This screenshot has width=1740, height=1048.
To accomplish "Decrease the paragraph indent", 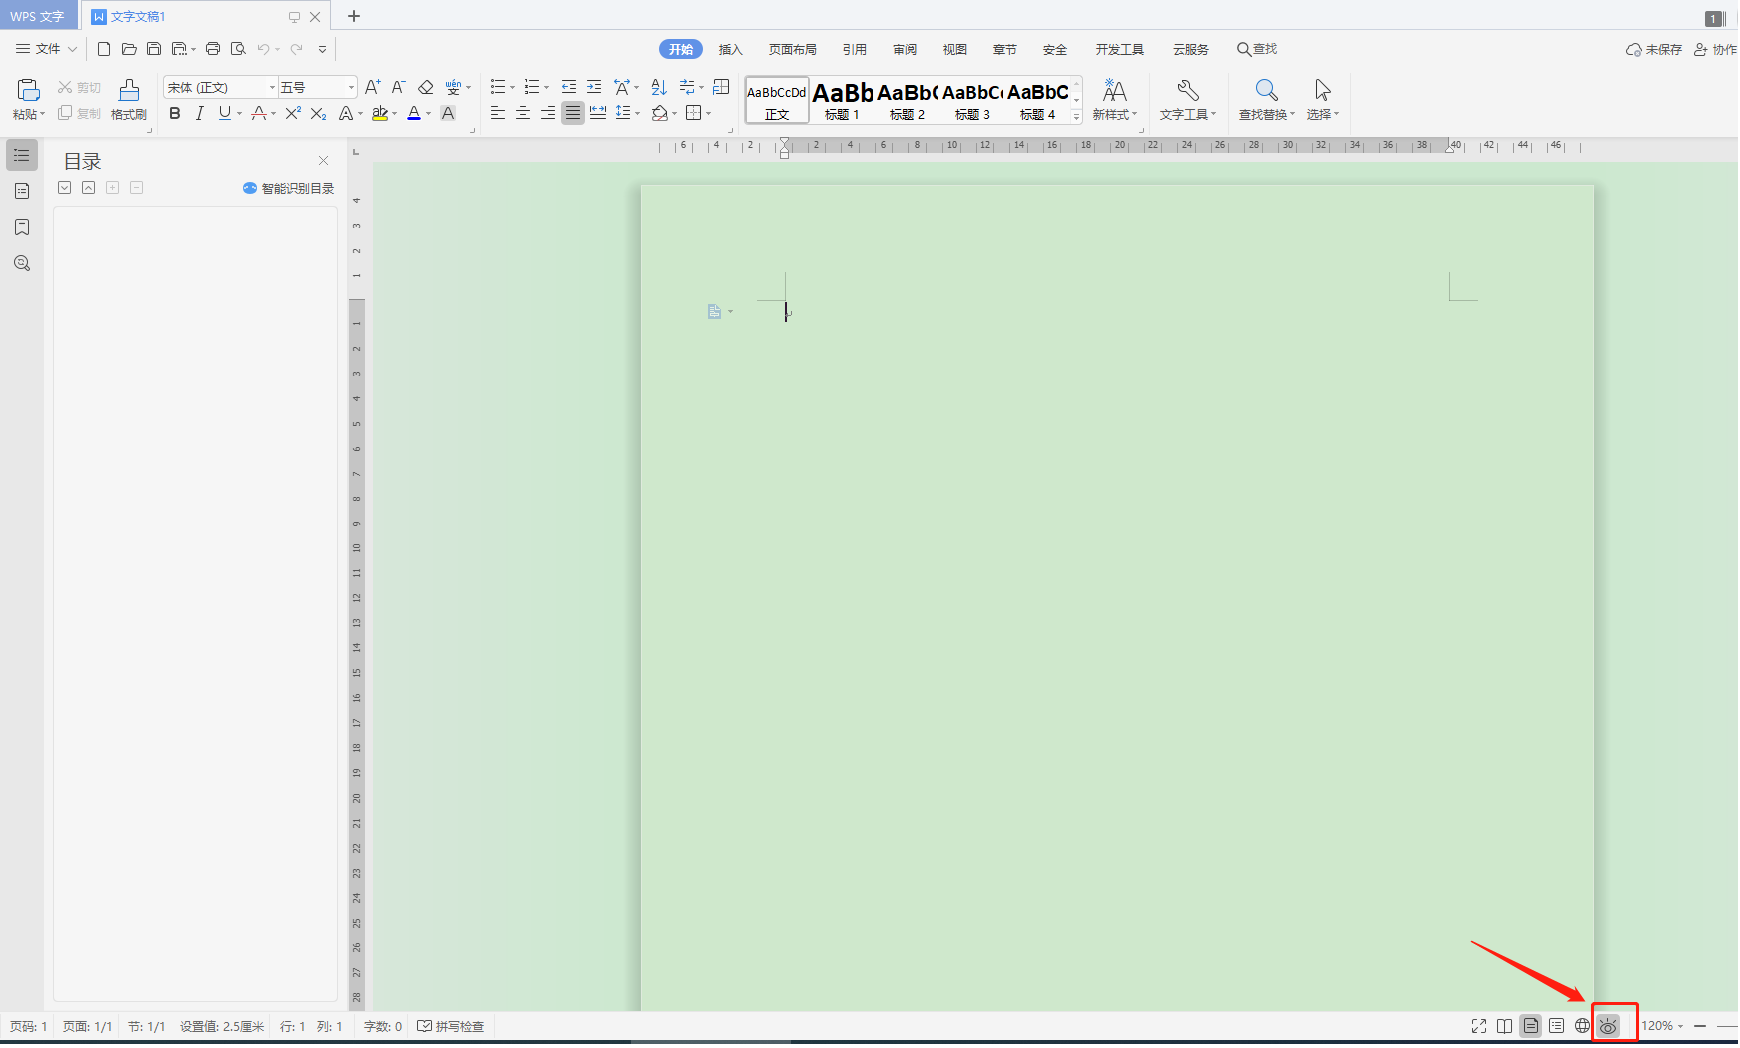I will tap(569, 87).
